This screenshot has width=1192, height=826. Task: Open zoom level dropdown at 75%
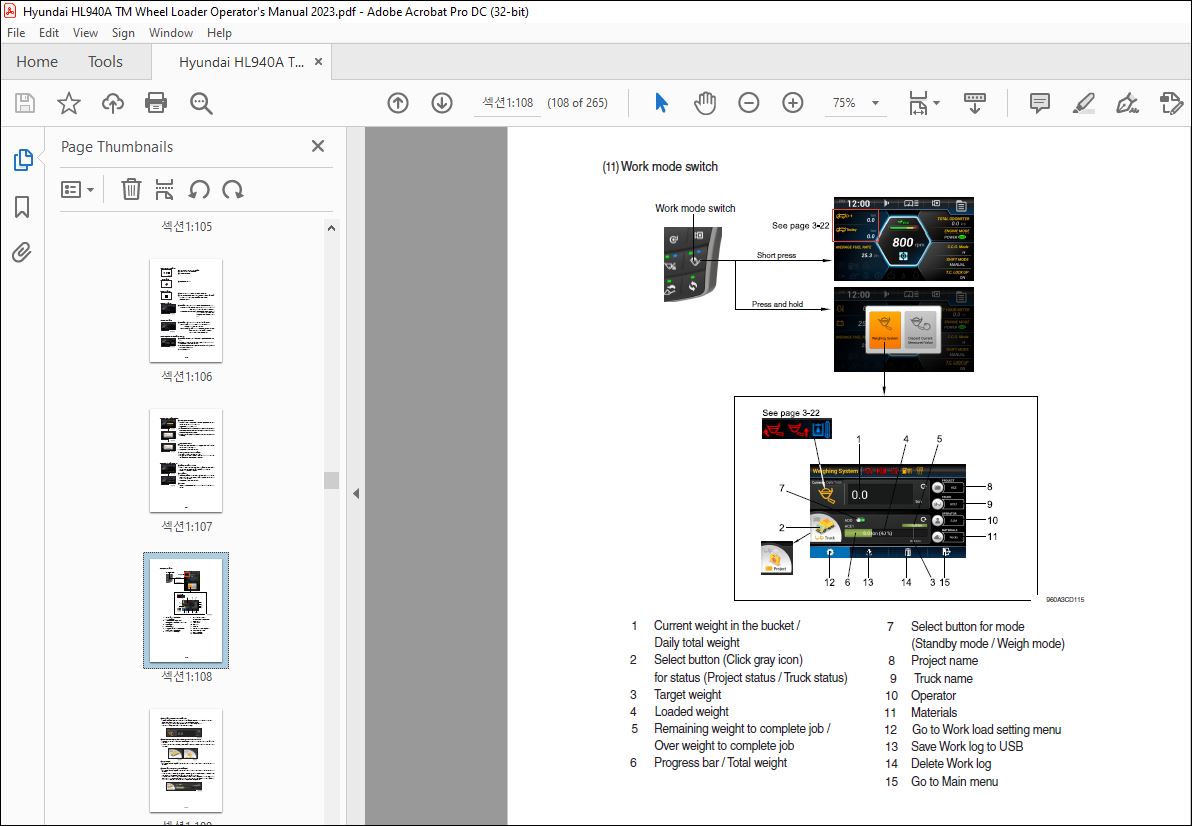click(x=875, y=103)
